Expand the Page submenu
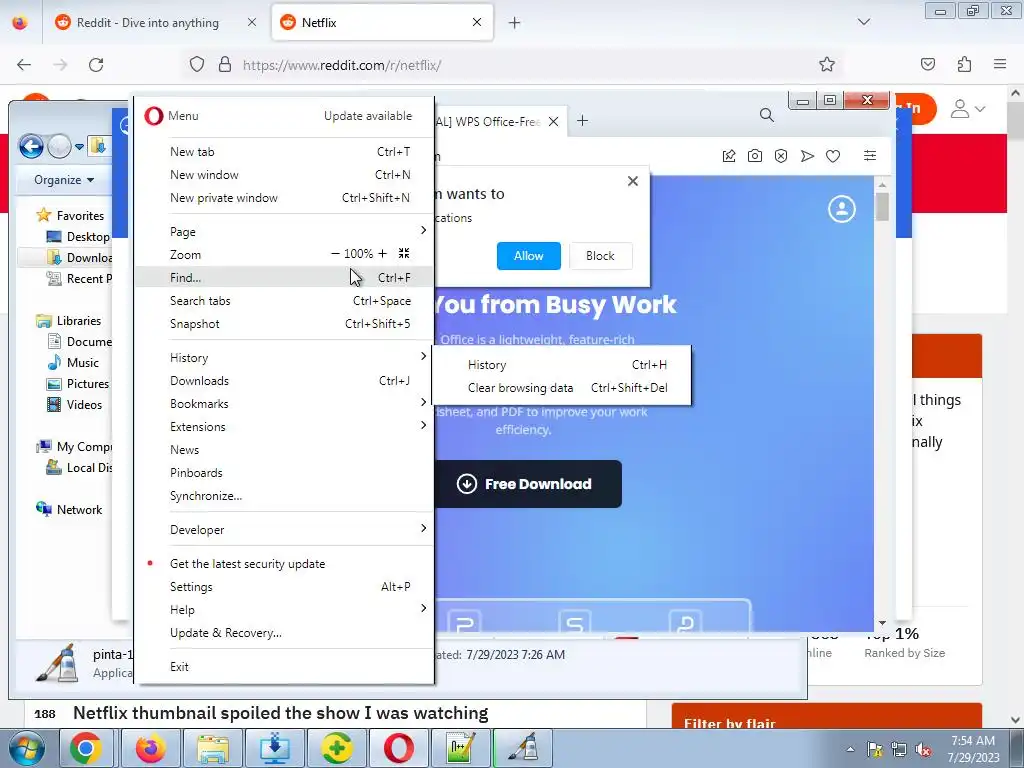Viewport: 1024px width, 768px height. 283,231
